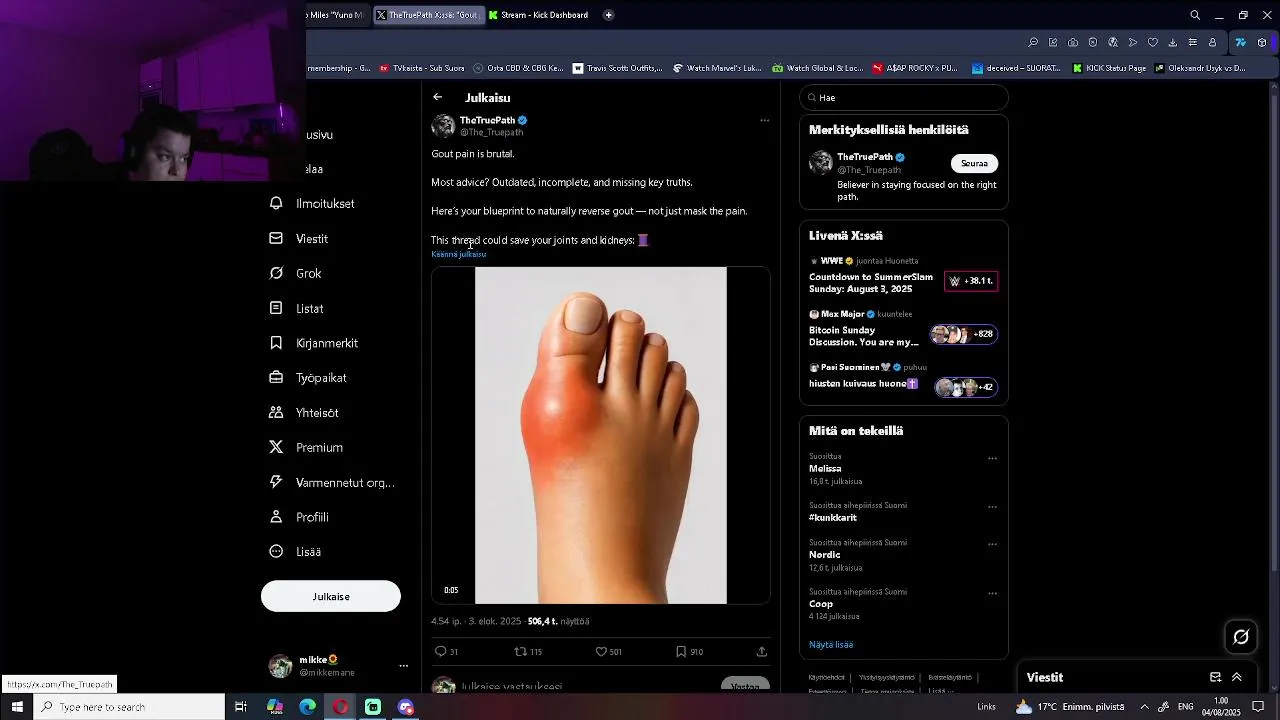
Task: Show hidden system tray icons
Action: click(1144, 707)
